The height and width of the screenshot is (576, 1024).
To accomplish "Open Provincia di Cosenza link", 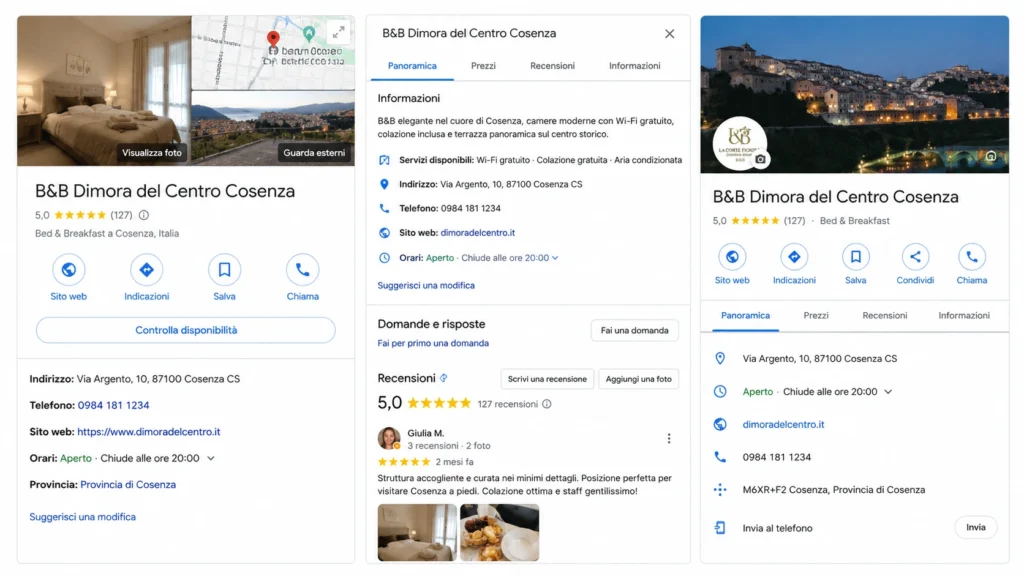I will click(128, 485).
